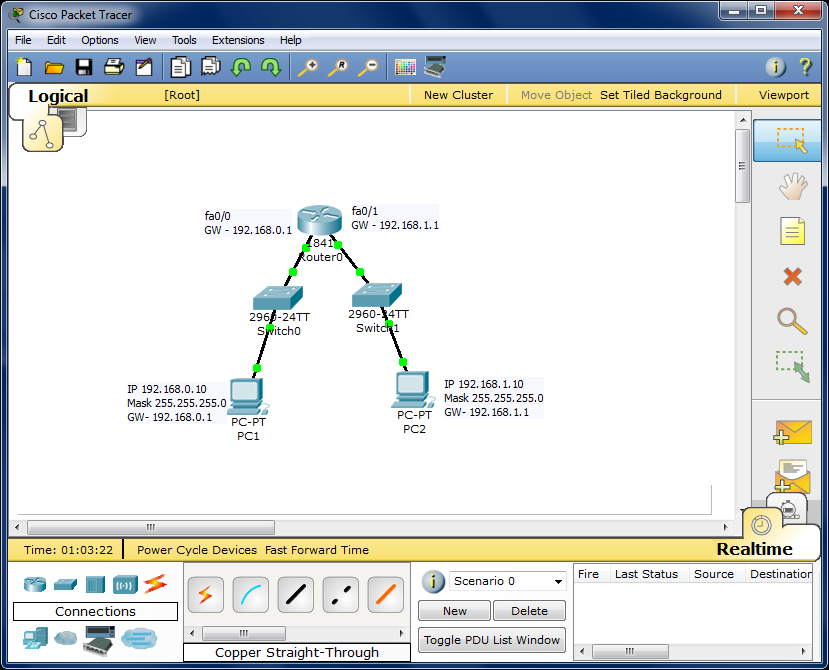This screenshot has height=670, width=829.
Task: Choose the Add Simple PDU envelope tool
Action: pyautogui.click(x=791, y=432)
